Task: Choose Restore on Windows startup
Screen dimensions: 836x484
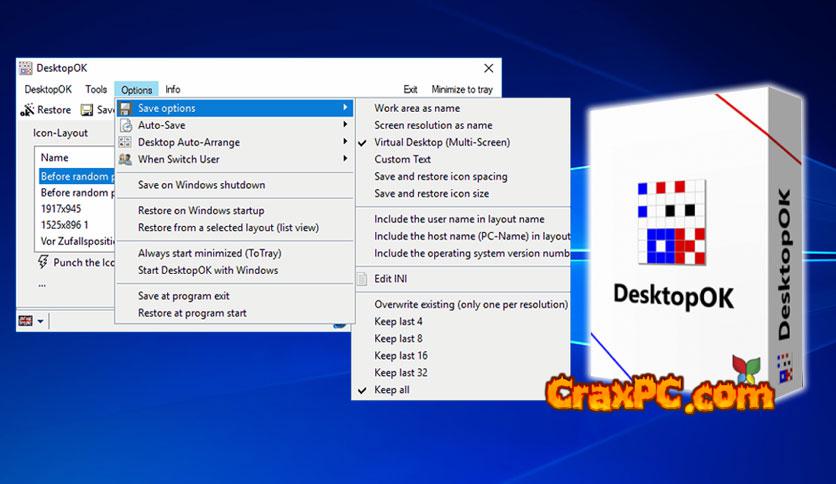Action: (x=201, y=211)
